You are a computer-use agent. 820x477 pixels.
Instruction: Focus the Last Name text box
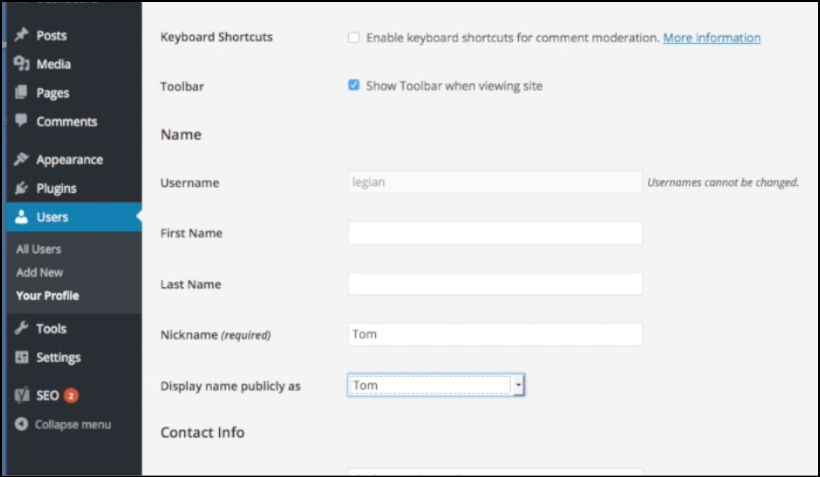coord(495,283)
